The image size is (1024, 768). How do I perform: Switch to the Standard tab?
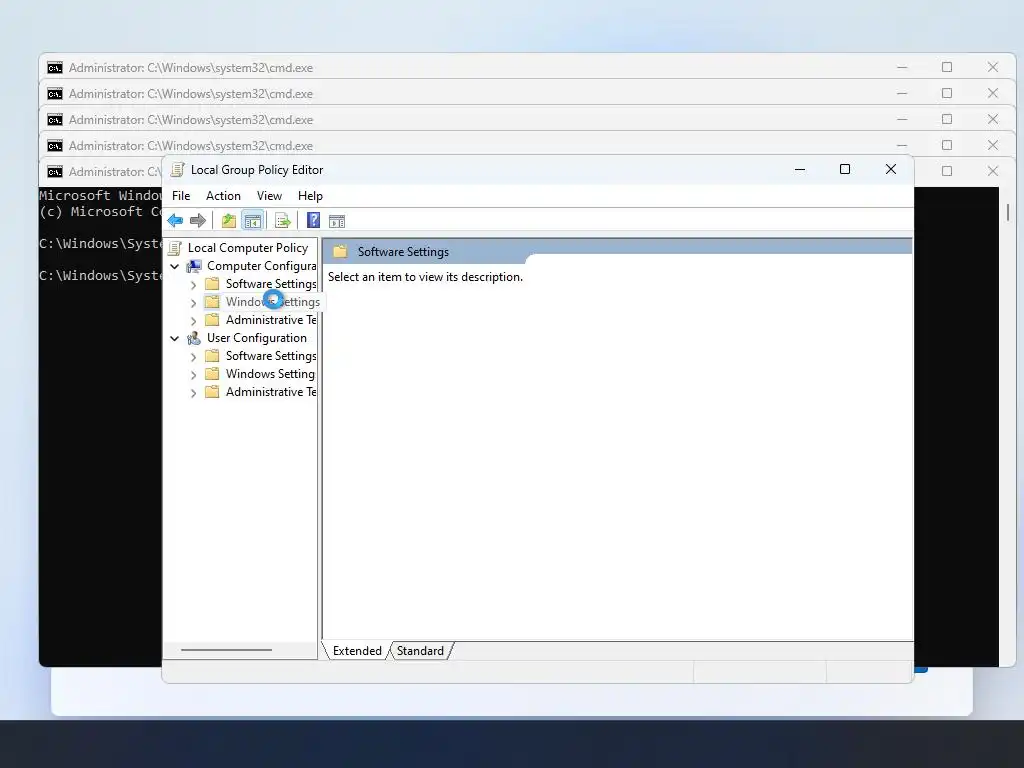pos(420,651)
